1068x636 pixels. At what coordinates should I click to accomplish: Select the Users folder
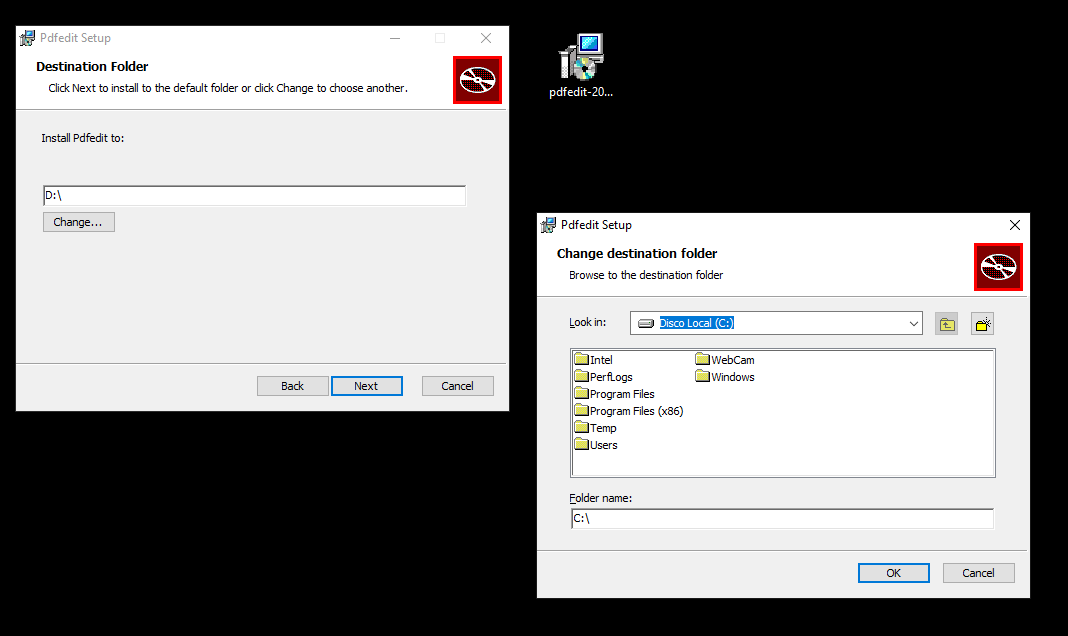pyautogui.click(x=603, y=445)
